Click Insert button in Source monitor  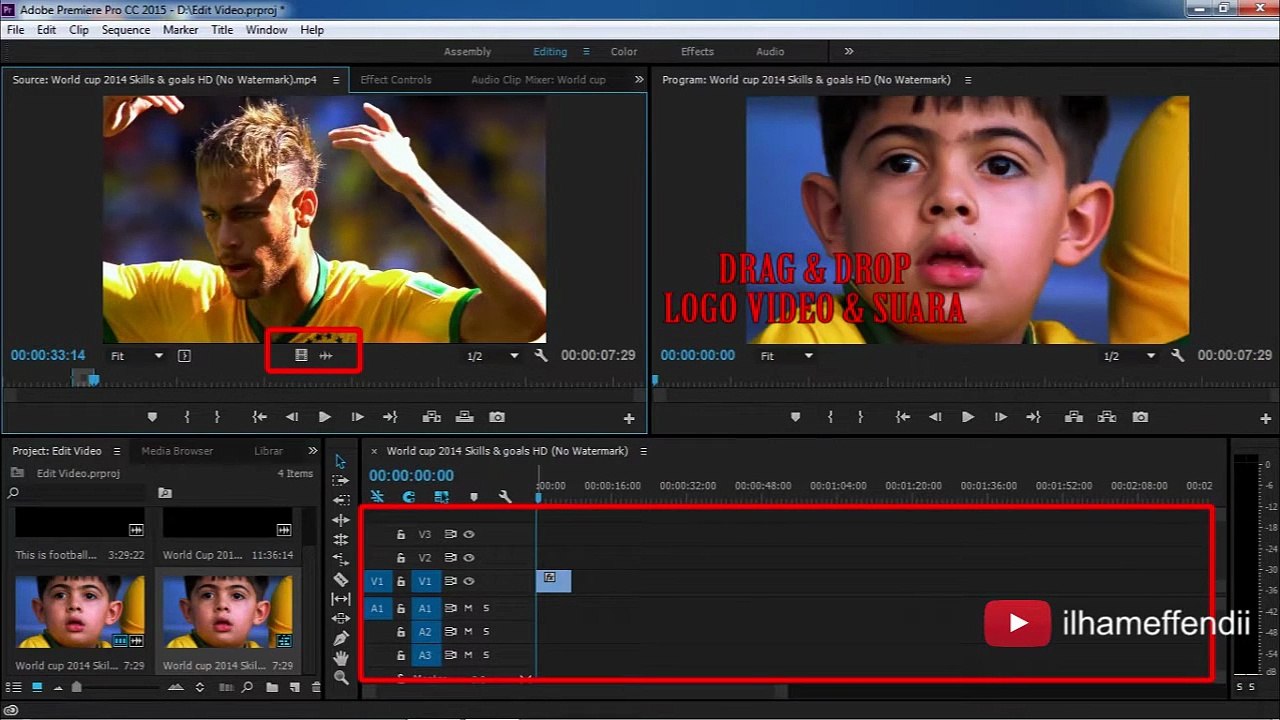click(x=432, y=417)
